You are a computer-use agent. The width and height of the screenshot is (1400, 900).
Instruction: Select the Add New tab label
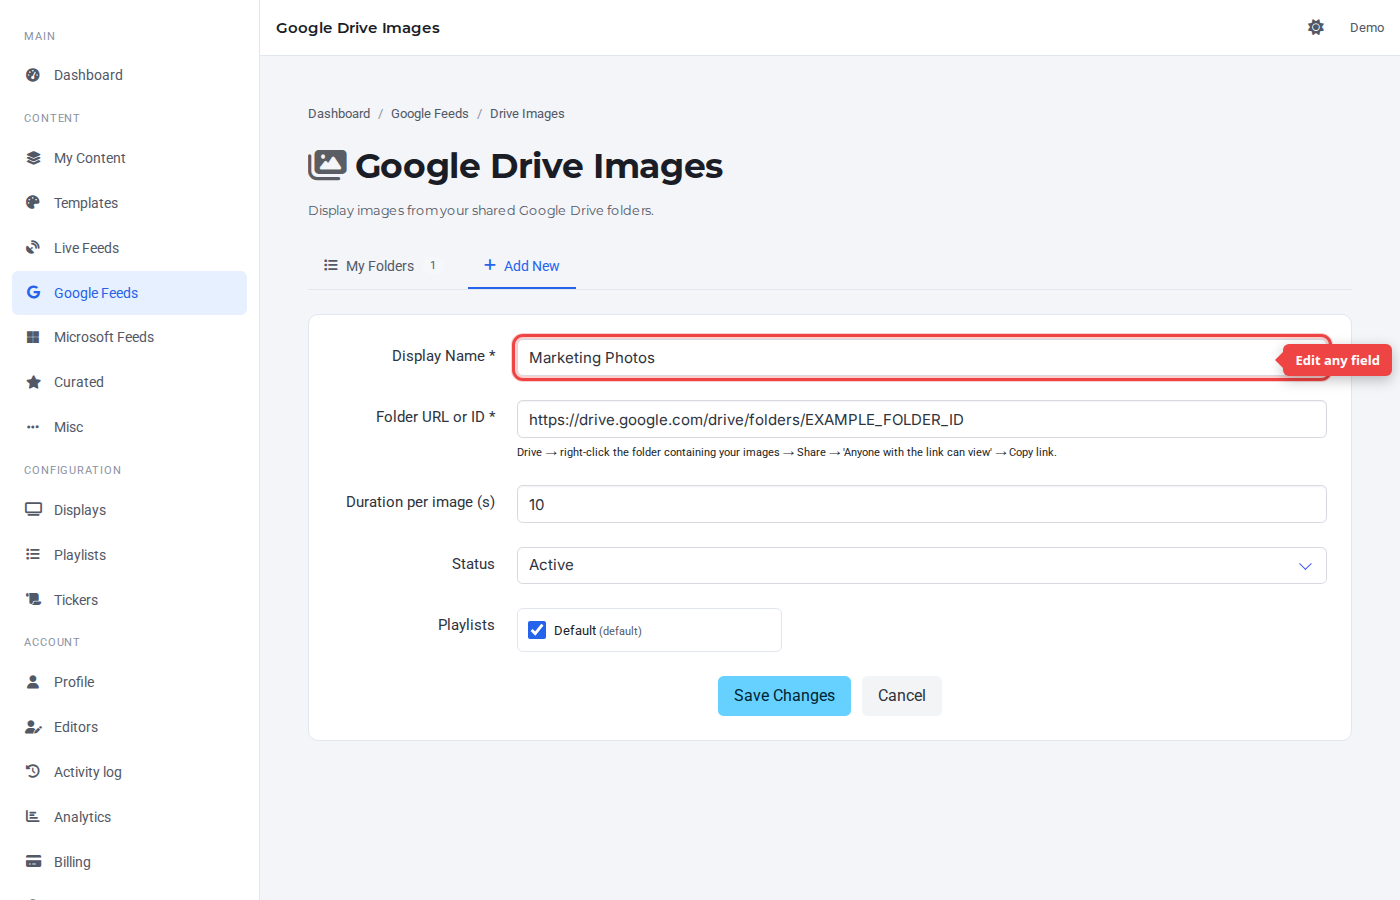tap(532, 266)
